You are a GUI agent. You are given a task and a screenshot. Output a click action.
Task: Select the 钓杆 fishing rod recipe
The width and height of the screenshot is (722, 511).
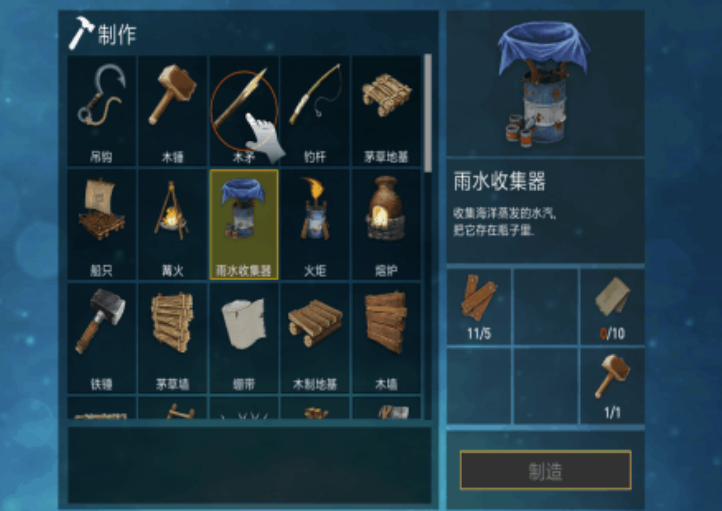315,111
